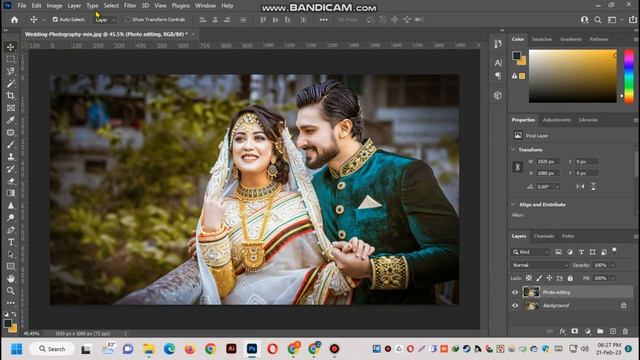Click the foreground color swatch in toolbar
Image resolution: width=640 pixels, height=360 pixels.
pos(7,323)
